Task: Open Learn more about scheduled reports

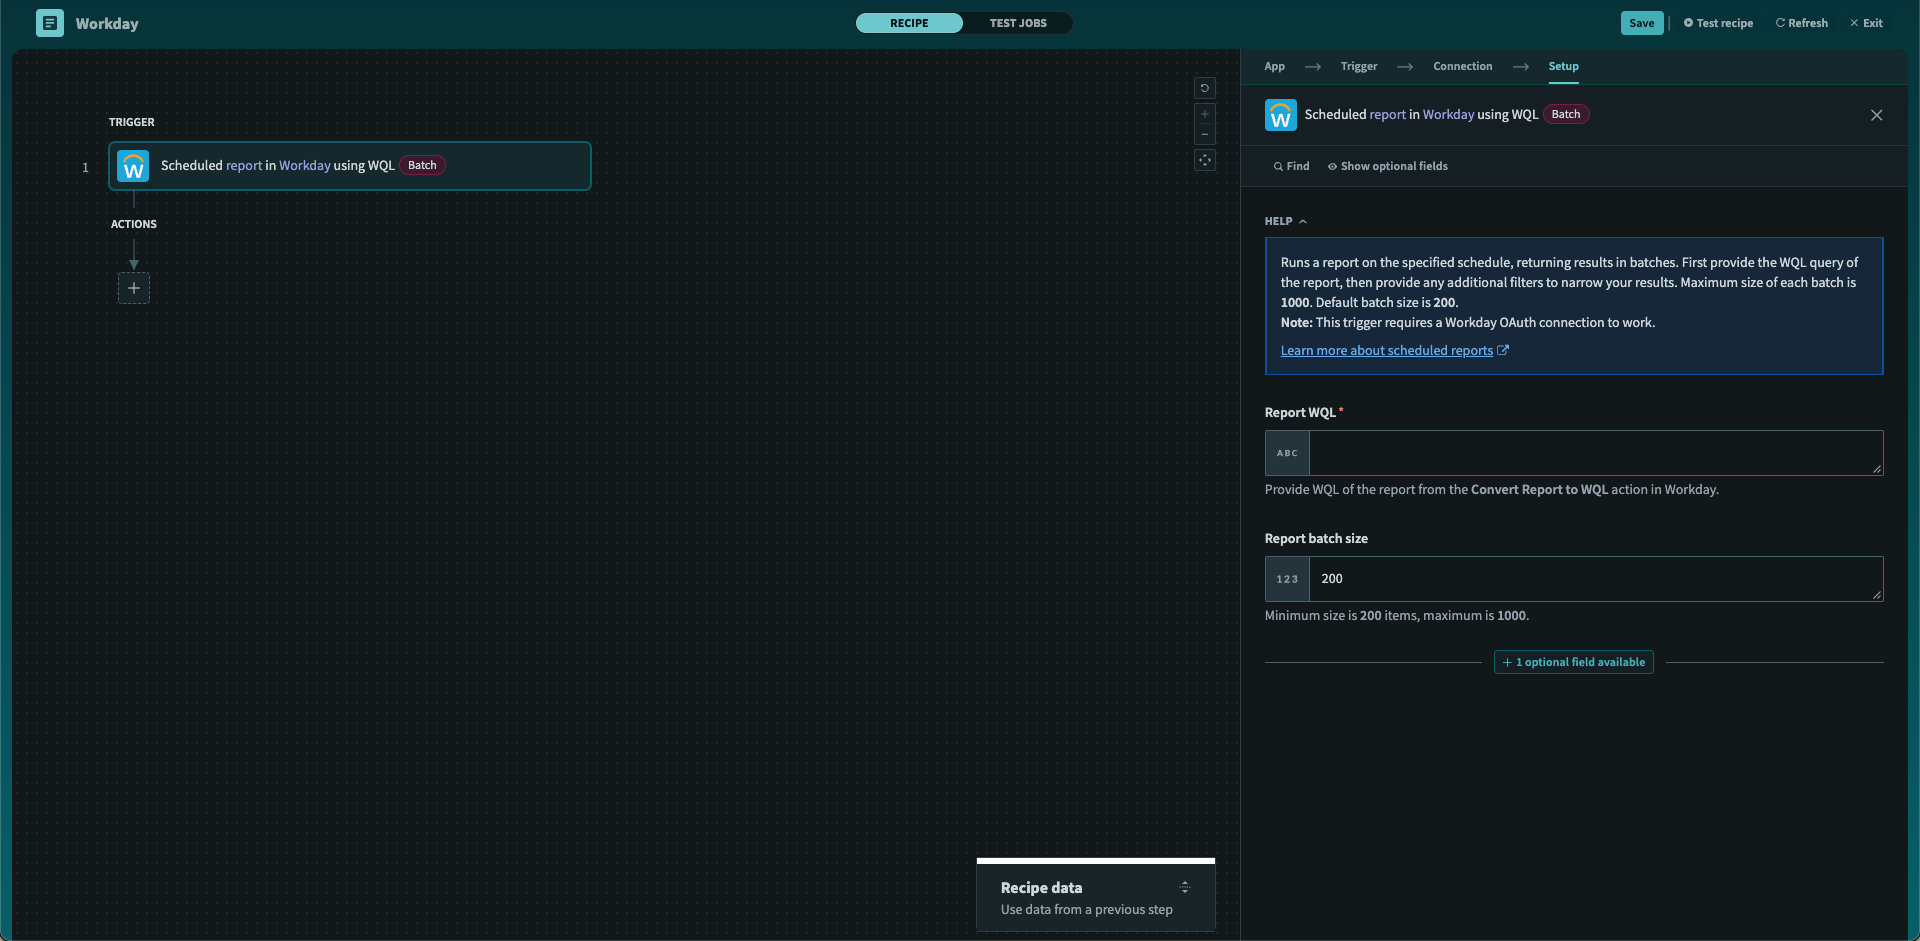Action: [1387, 350]
